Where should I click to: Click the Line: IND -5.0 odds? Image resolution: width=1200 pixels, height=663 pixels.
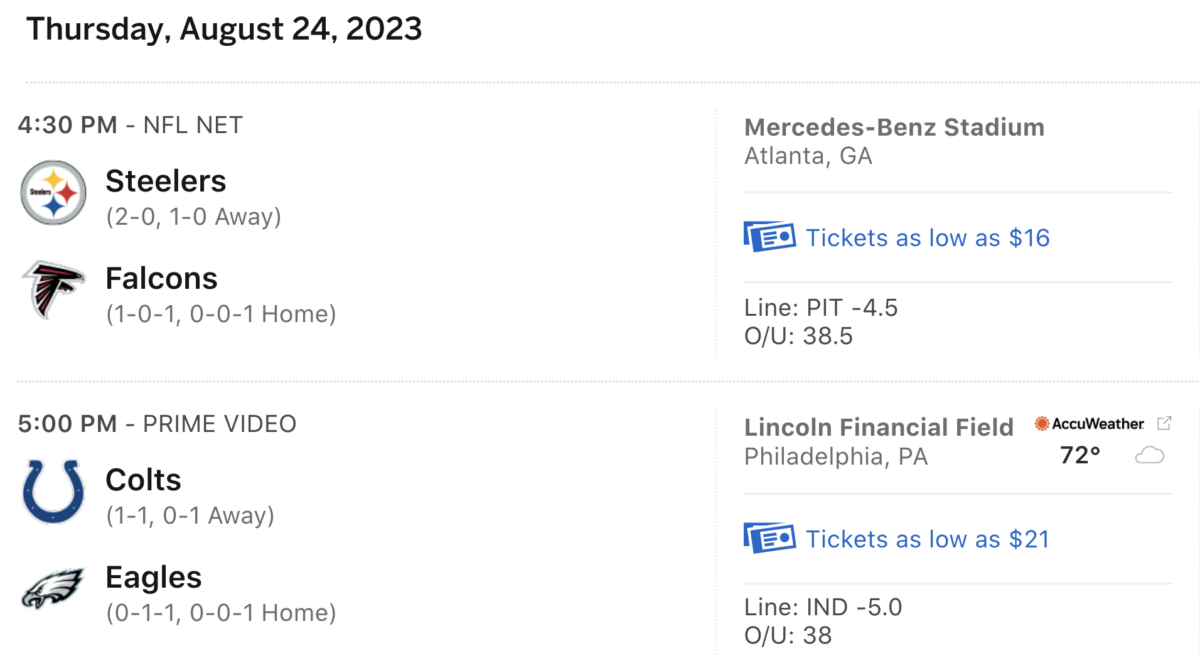tap(823, 608)
